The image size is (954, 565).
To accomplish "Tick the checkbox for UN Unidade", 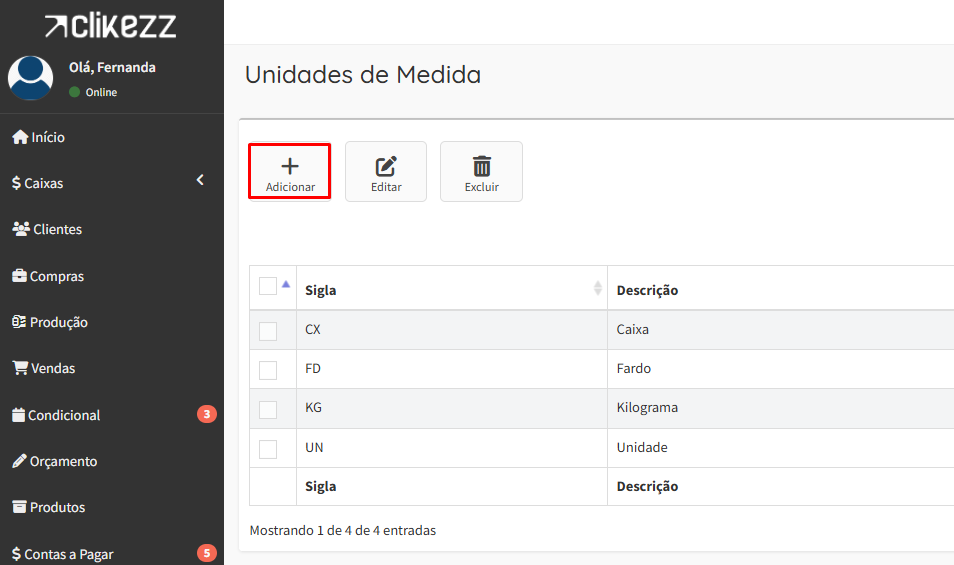I will [x=268, y=449].
